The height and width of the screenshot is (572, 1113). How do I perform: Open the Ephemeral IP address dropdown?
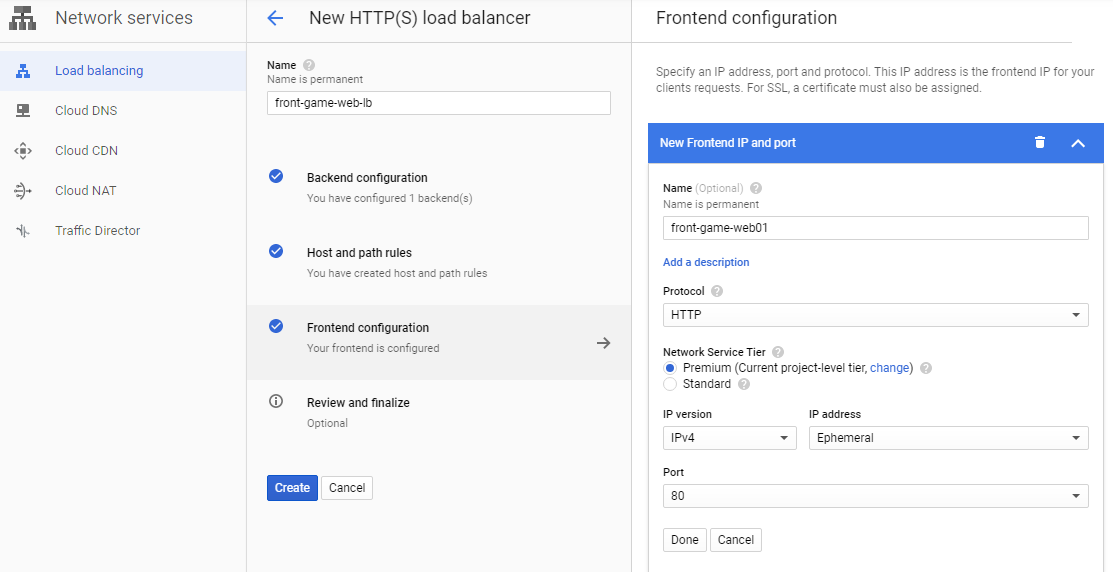pos(948,438)
